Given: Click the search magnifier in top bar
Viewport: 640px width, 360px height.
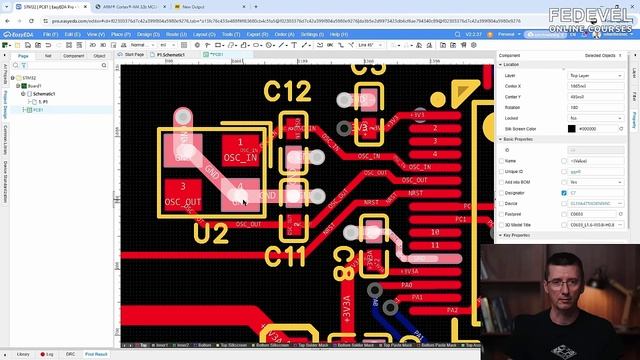Looking at the screenshot, I should (x=457, y=34).
